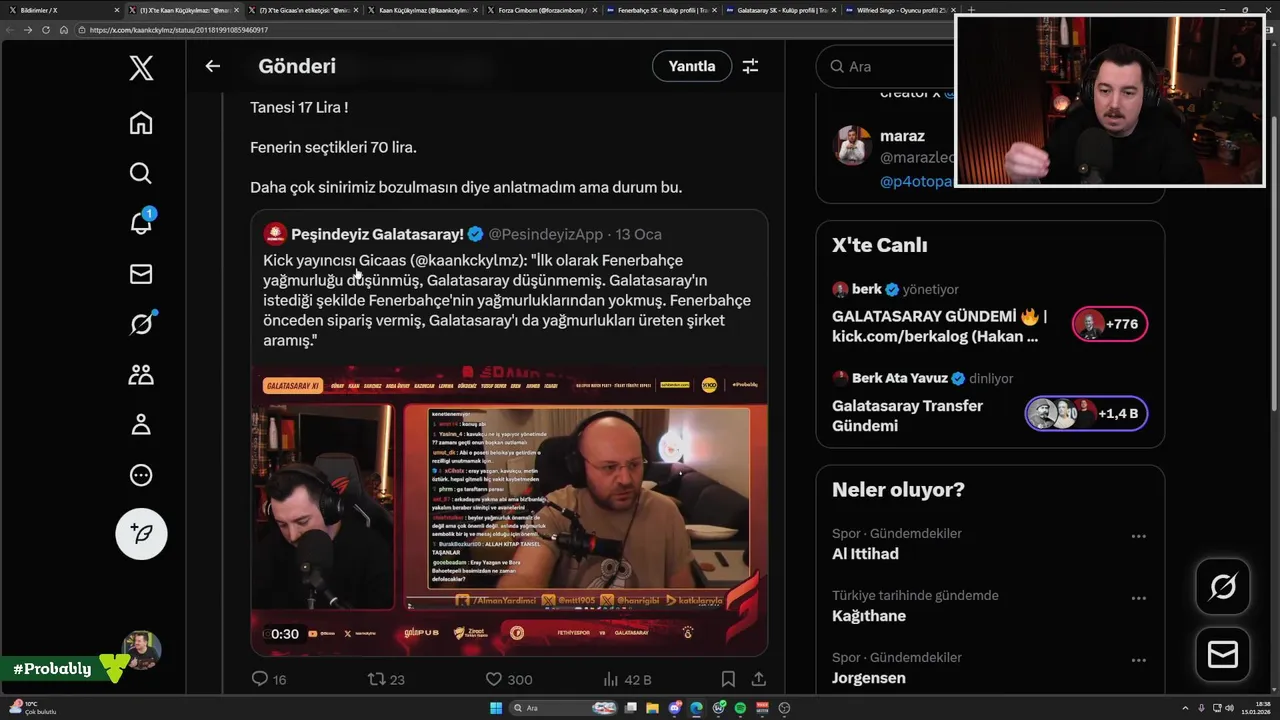Viewport: 1280px width, 720px height.
Task: Click the +776 listeners badge
Action: 1110,324
